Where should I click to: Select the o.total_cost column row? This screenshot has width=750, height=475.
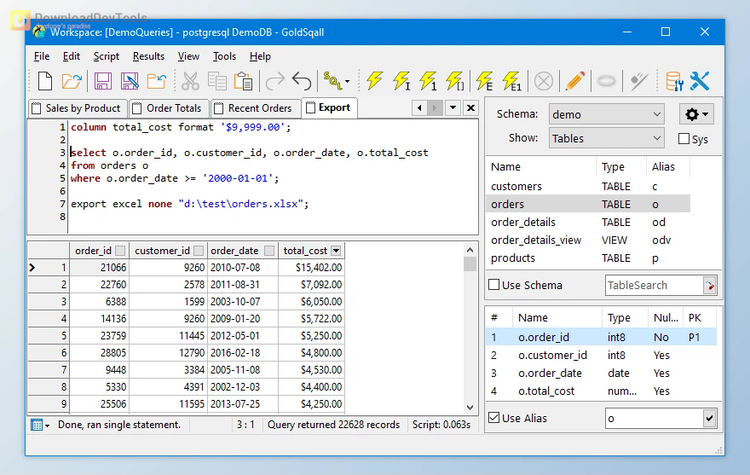click(601, 391)
